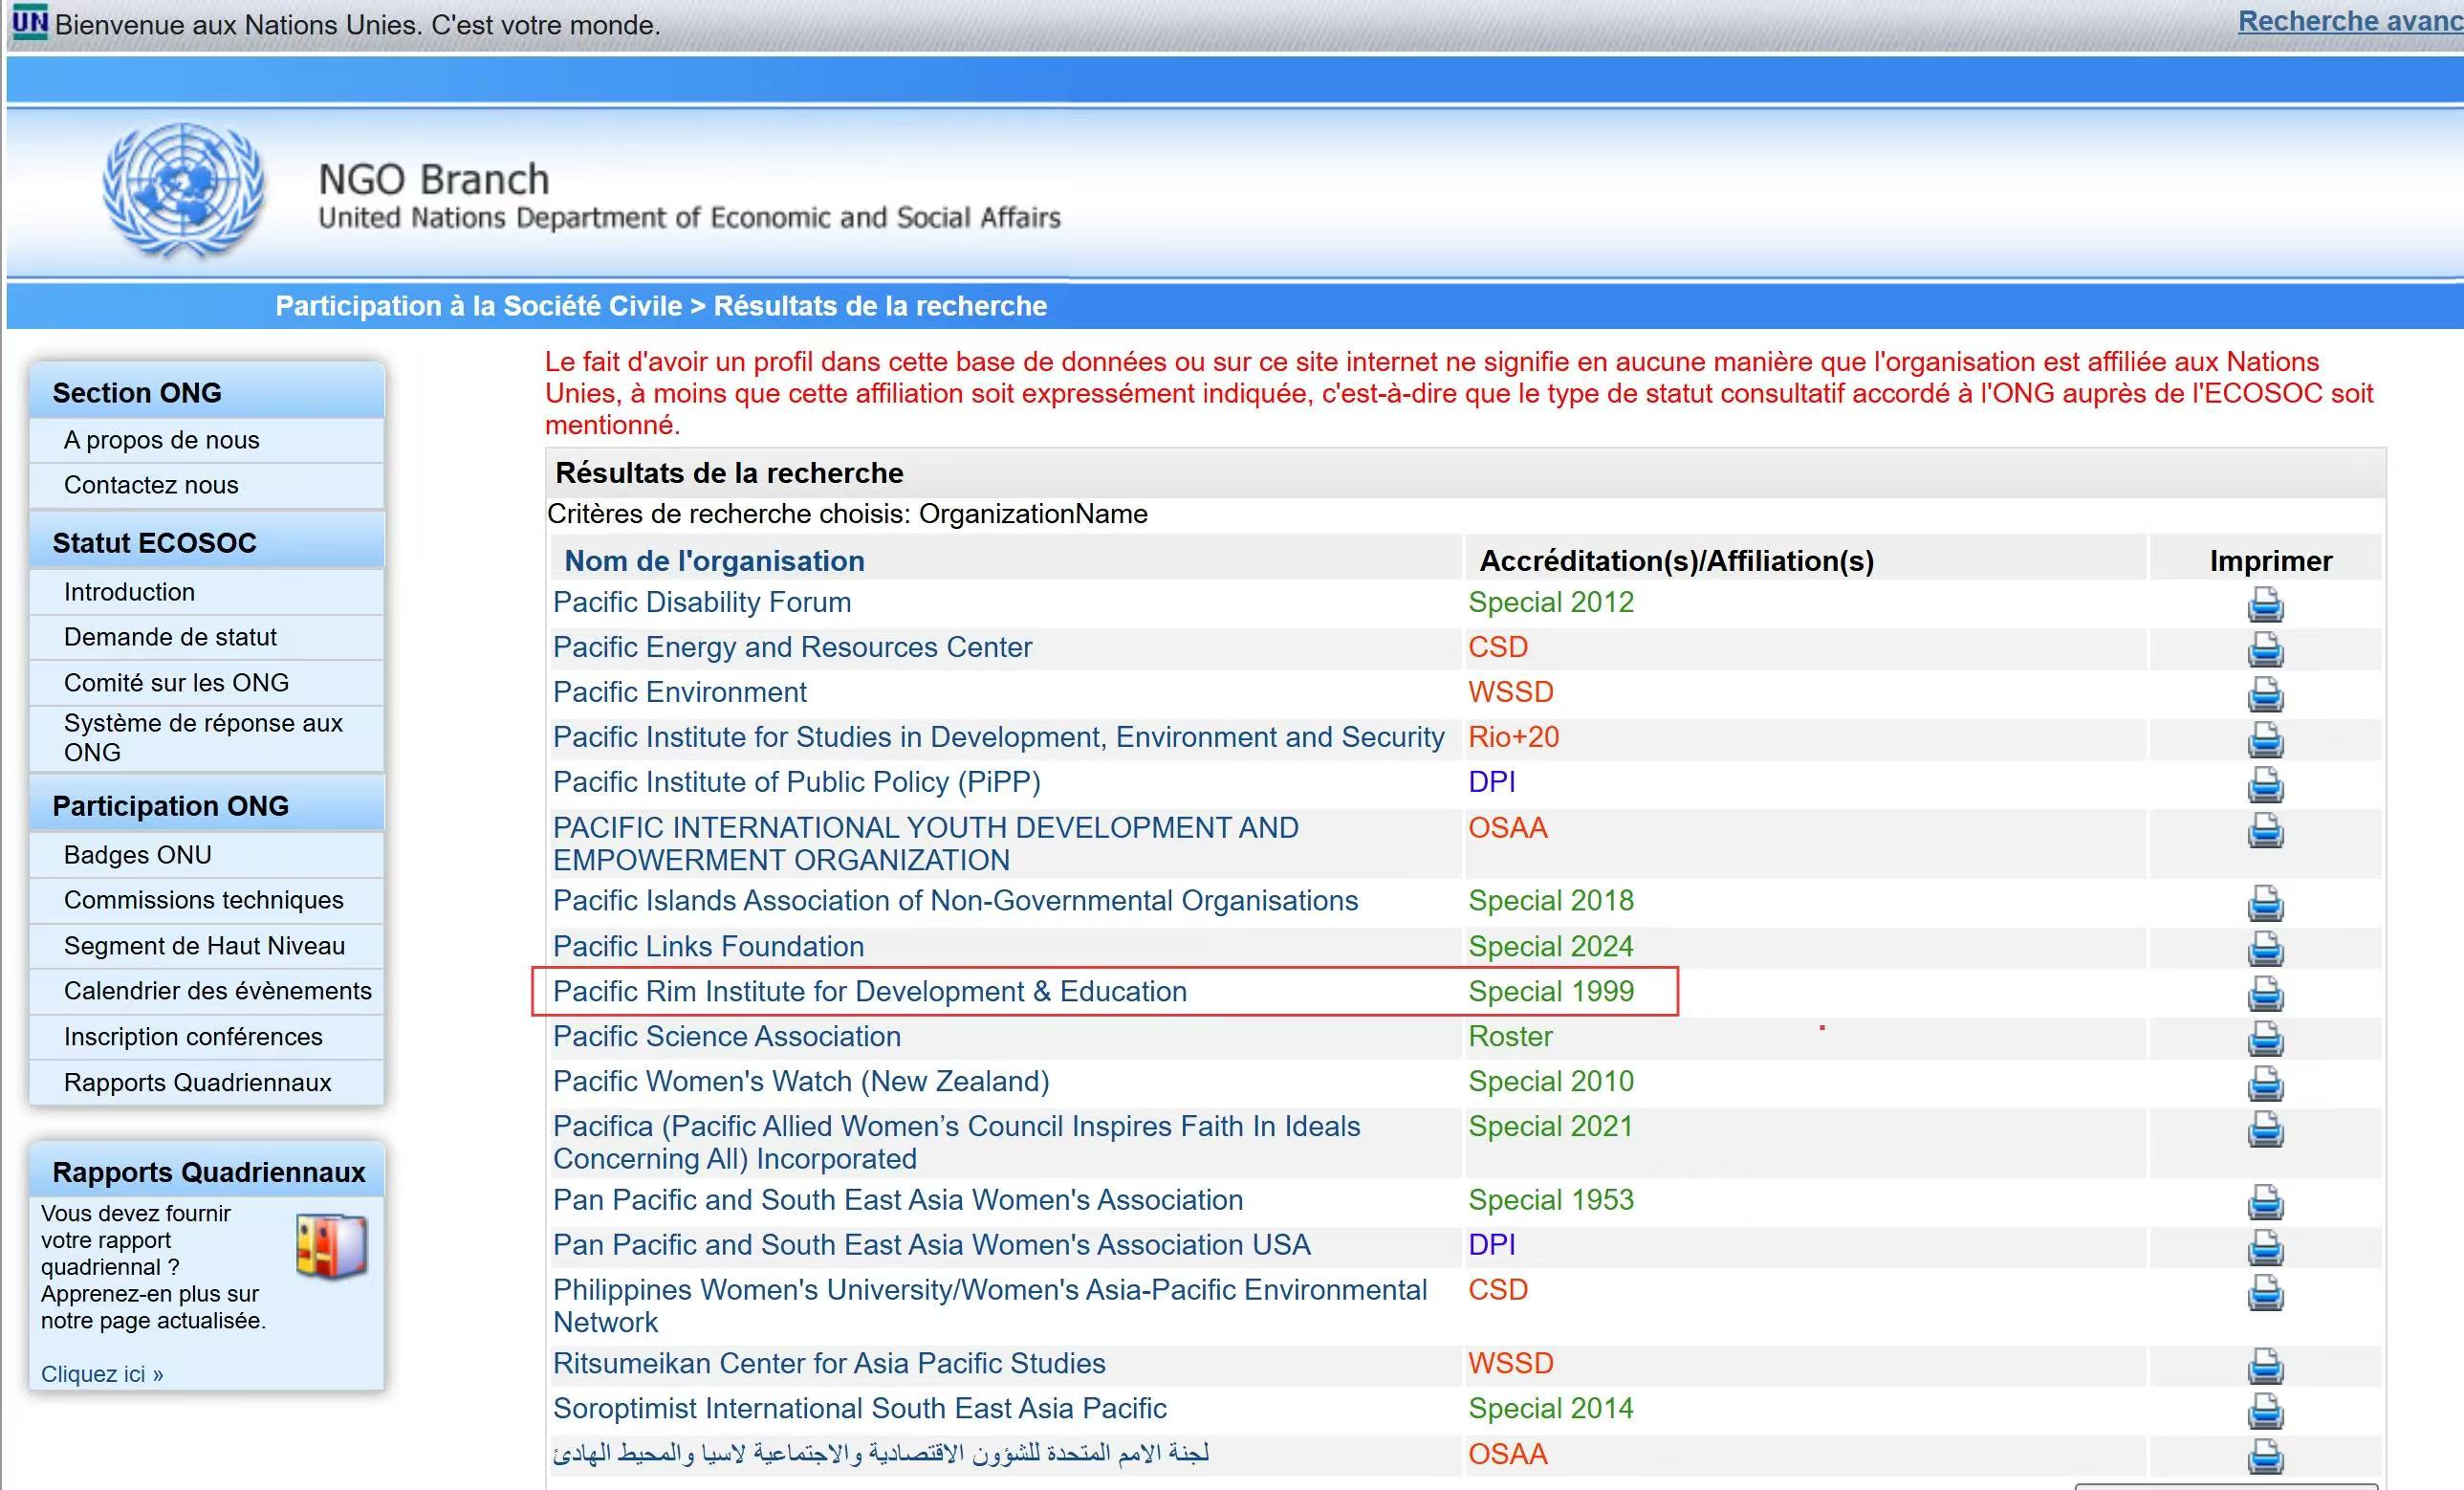Image resolution: width=2464 pixels, height=1490 pixels.
Task: Open Ritsumeikan Center for Asia Pacific Studies
Action: click(x=829, y=1364)
